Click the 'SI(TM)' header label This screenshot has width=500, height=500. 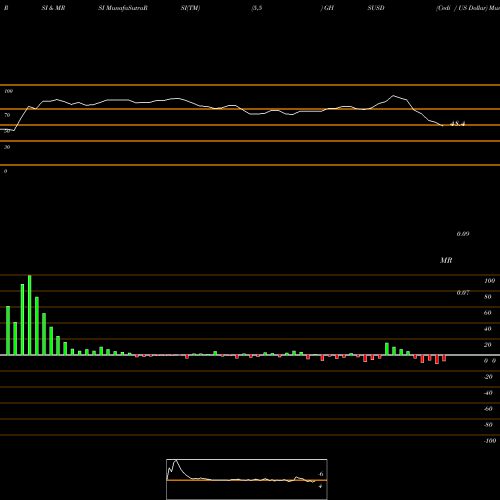tap(190, 8)
